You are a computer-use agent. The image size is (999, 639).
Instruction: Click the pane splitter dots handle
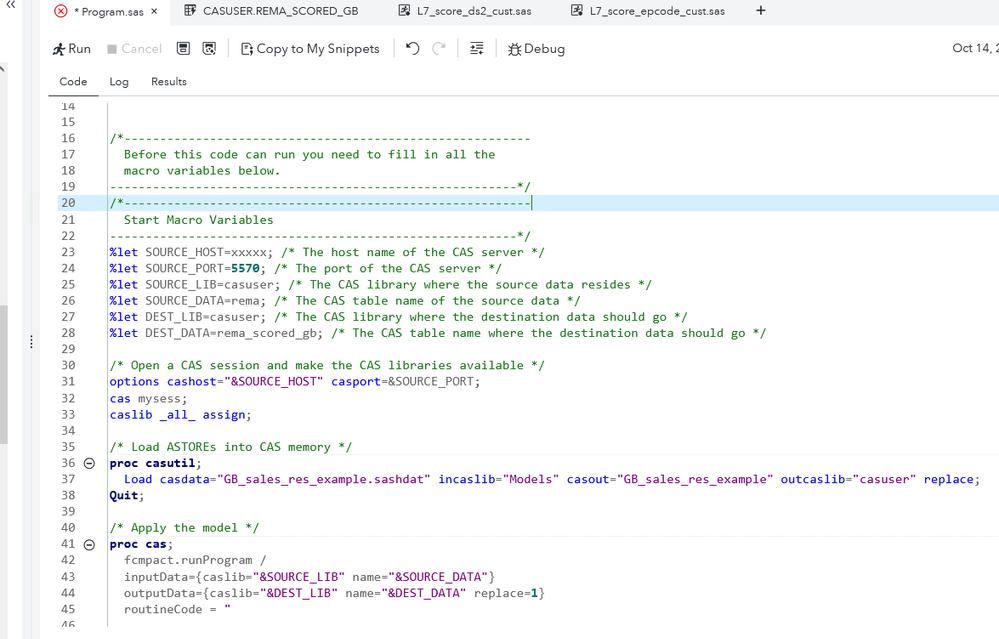click(x=31, y=342)
